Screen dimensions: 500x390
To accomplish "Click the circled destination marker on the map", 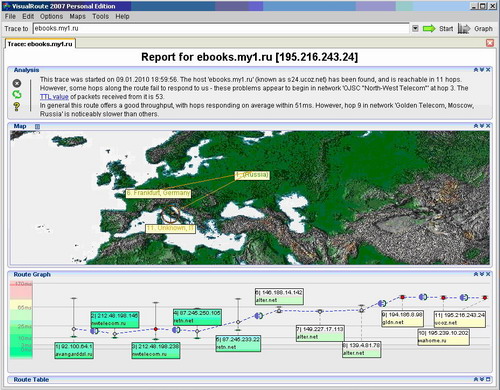I will pos(171,214).
